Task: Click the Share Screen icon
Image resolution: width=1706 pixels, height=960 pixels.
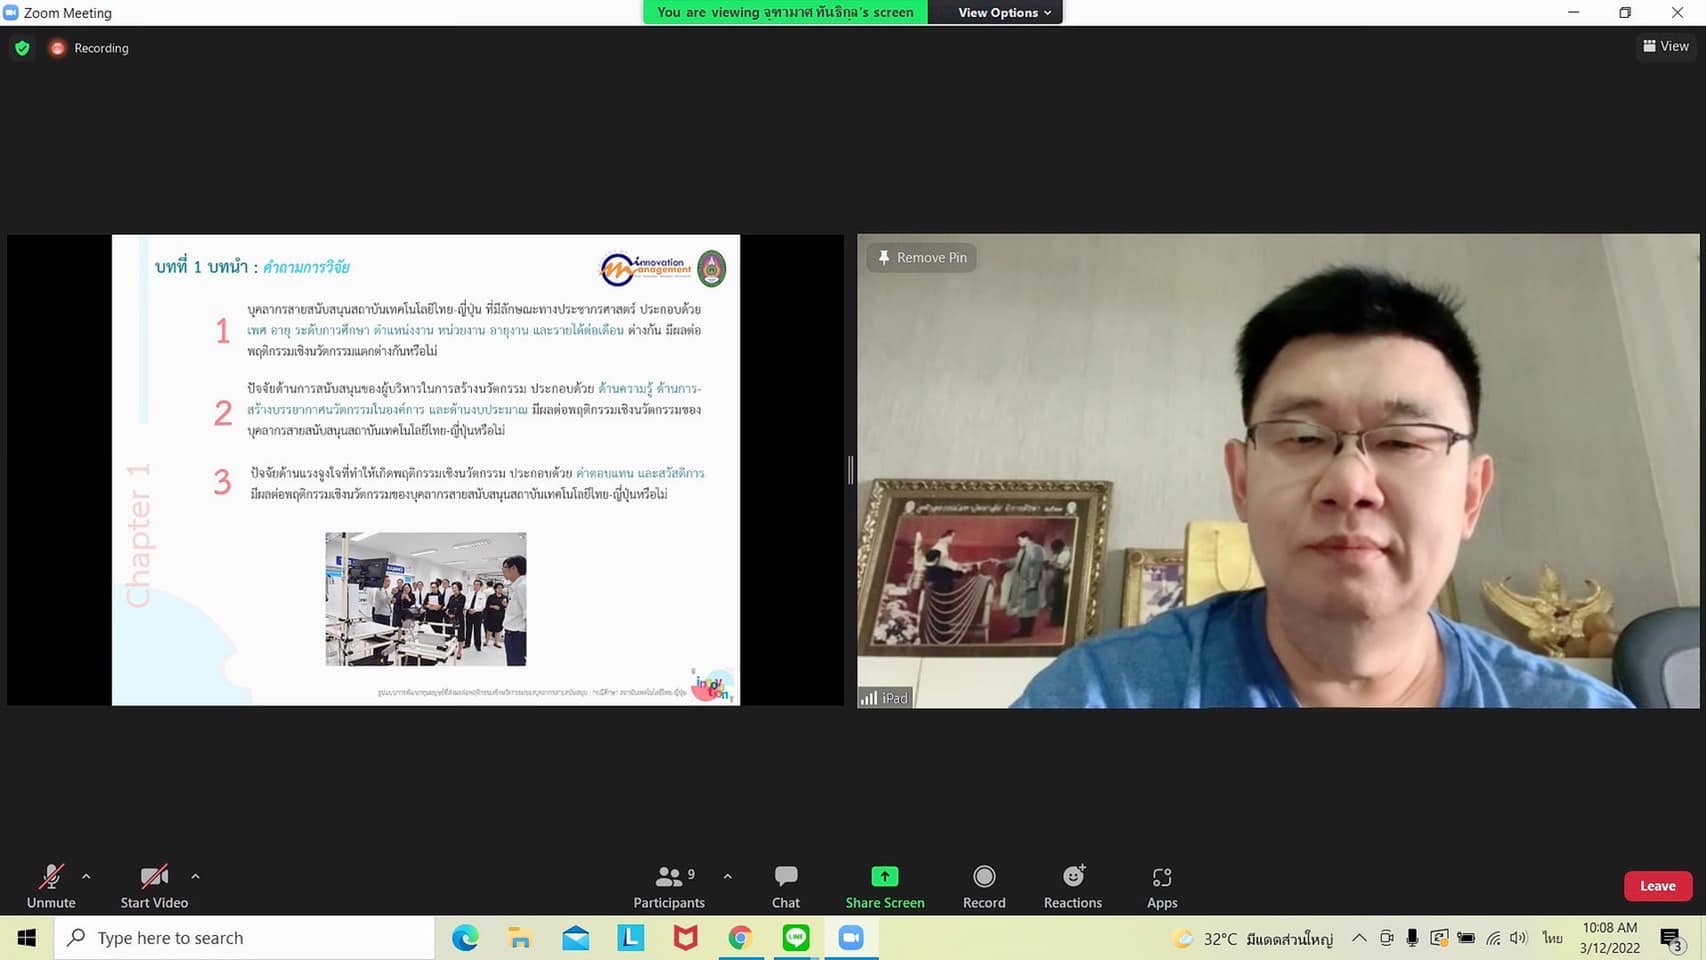Action: pos(884,877)
